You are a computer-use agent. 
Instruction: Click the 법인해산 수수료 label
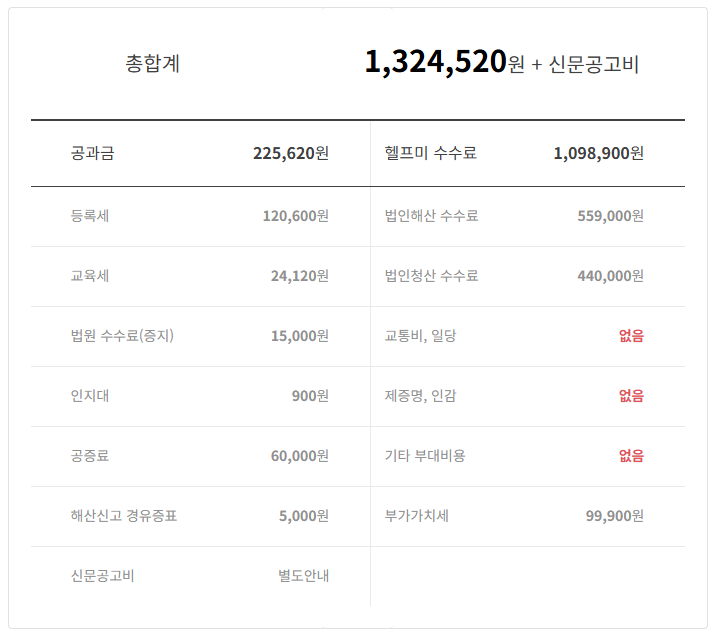point(431,216)
